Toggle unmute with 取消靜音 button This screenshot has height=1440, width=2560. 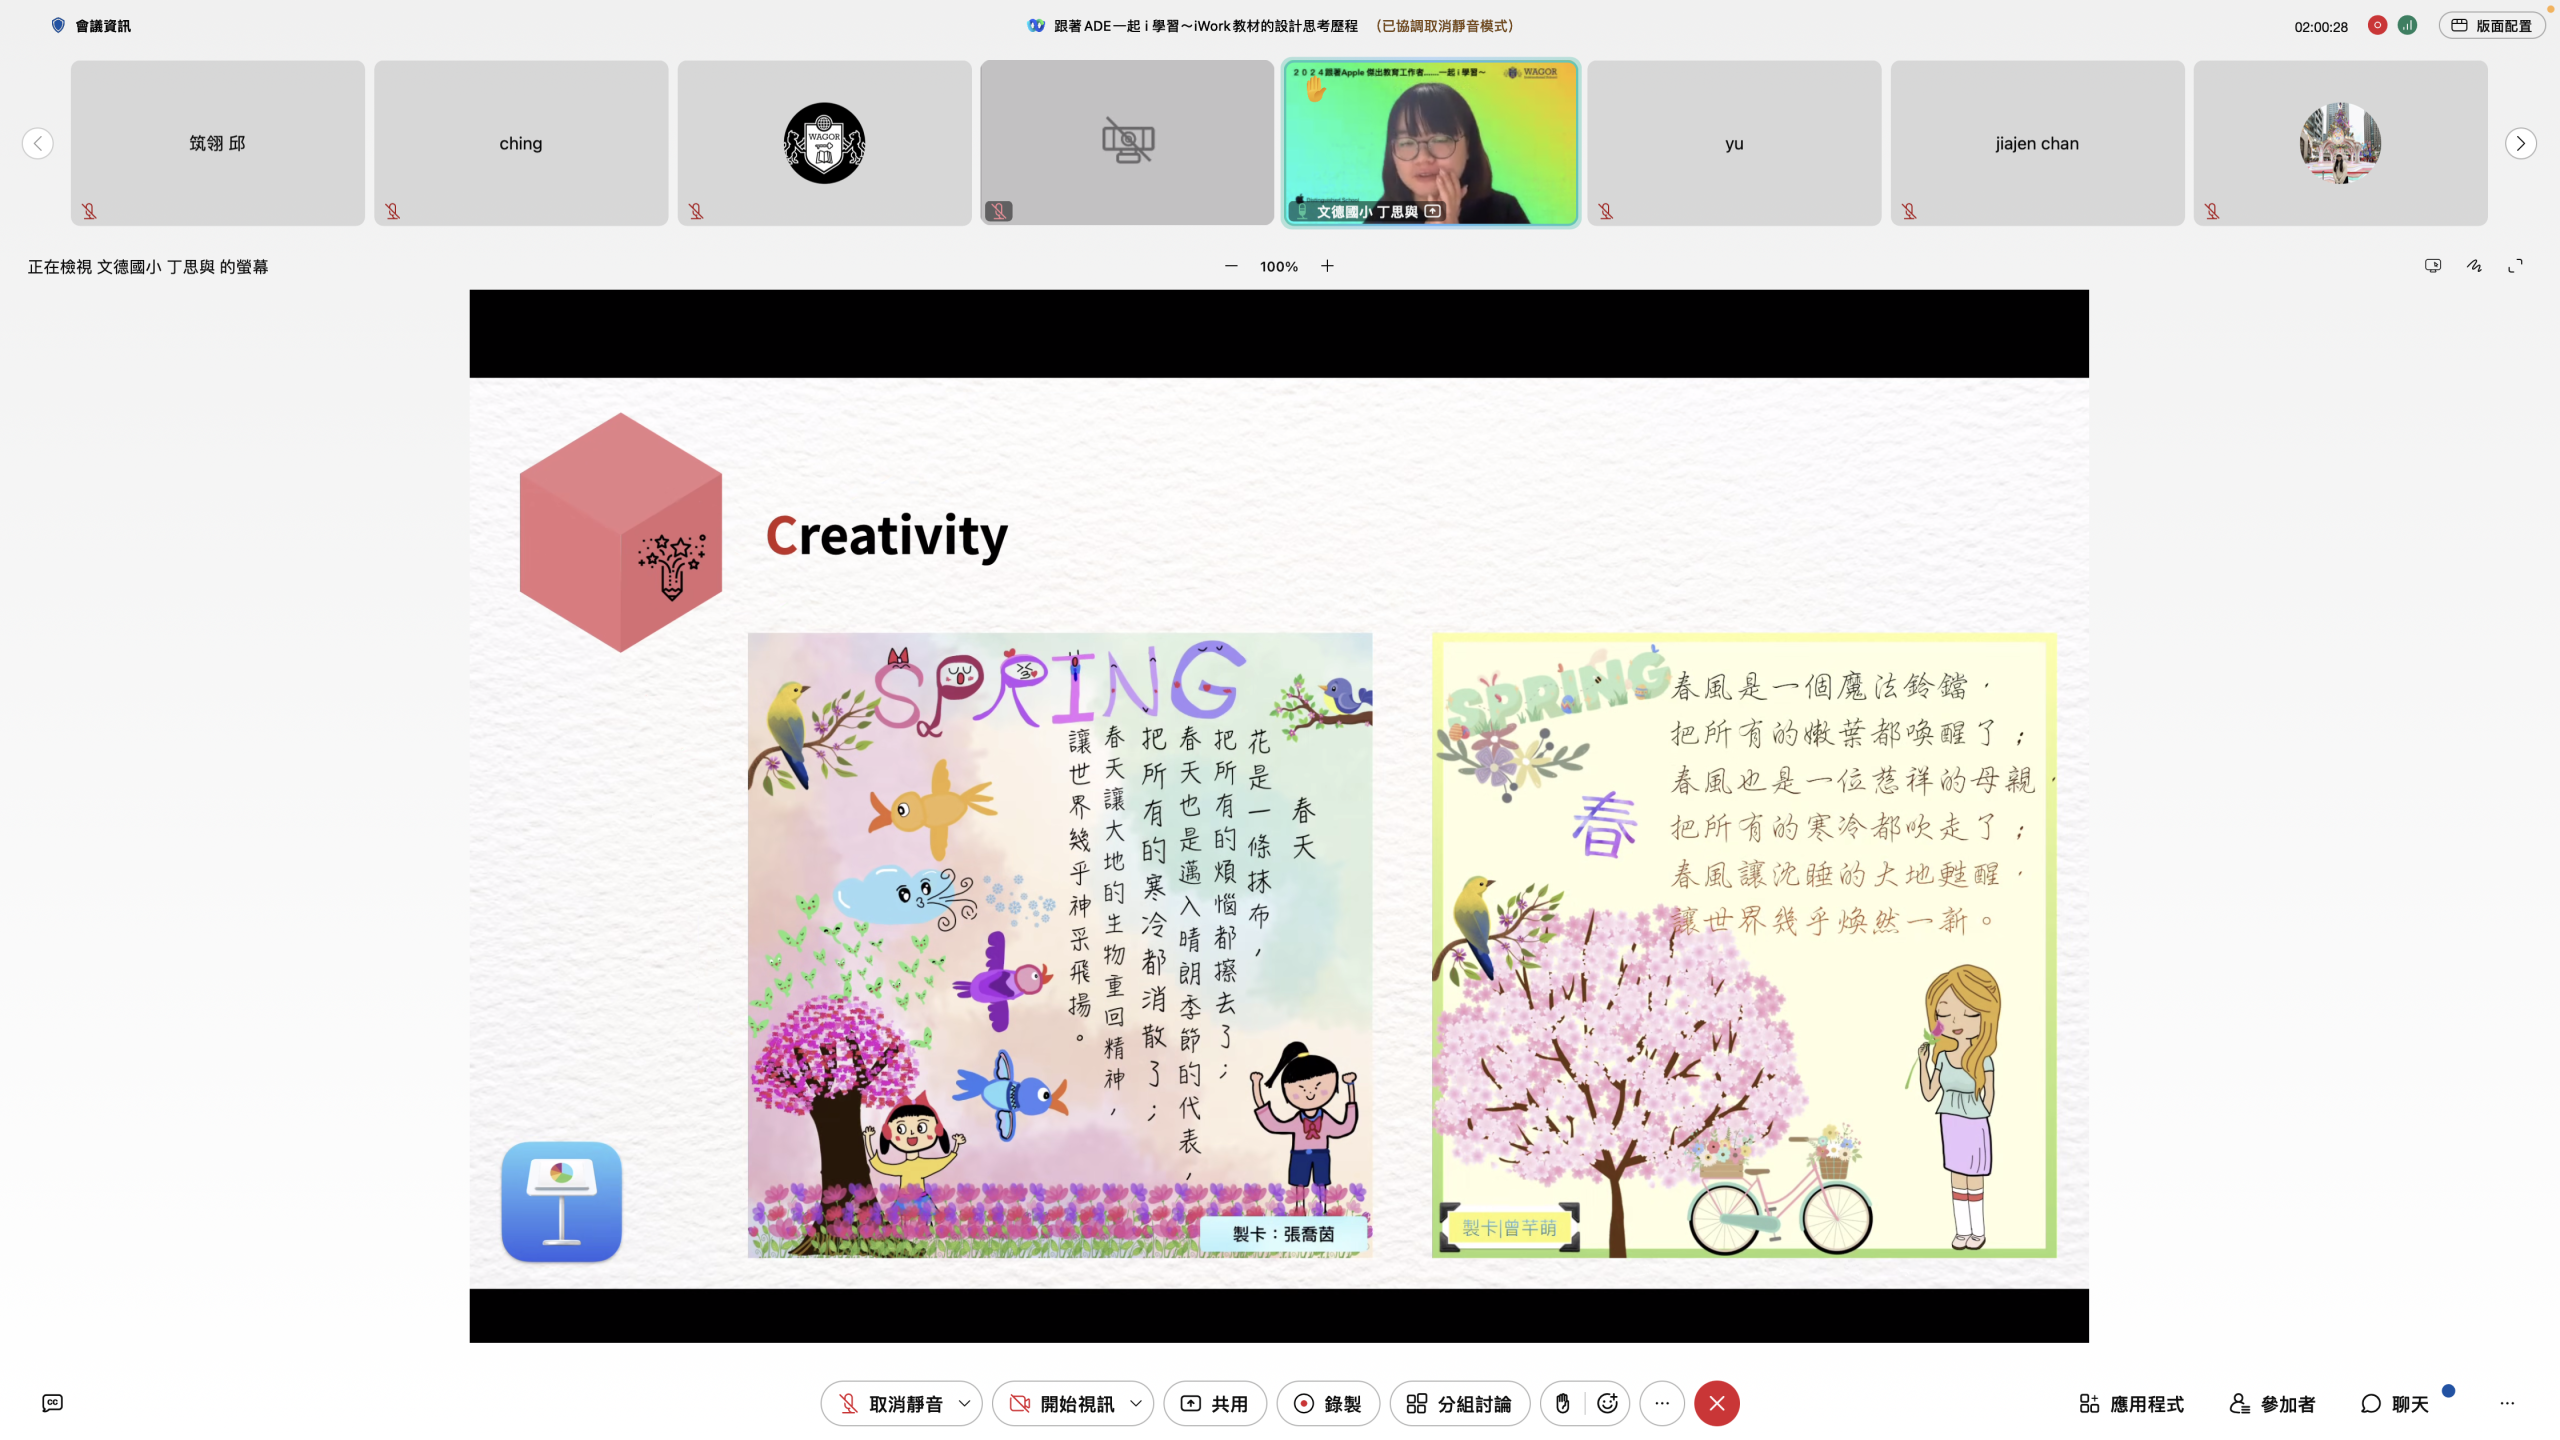click(x=890, y=1403)
